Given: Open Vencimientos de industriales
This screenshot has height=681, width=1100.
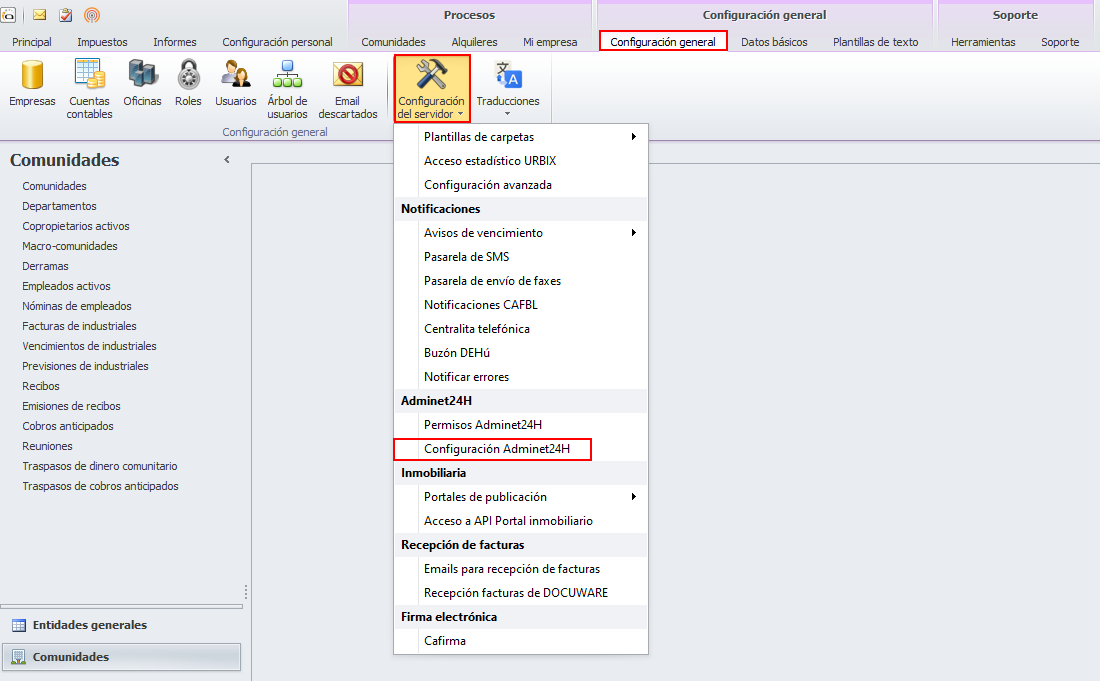Looking at the screenshot, I should [x=89, y=346].
